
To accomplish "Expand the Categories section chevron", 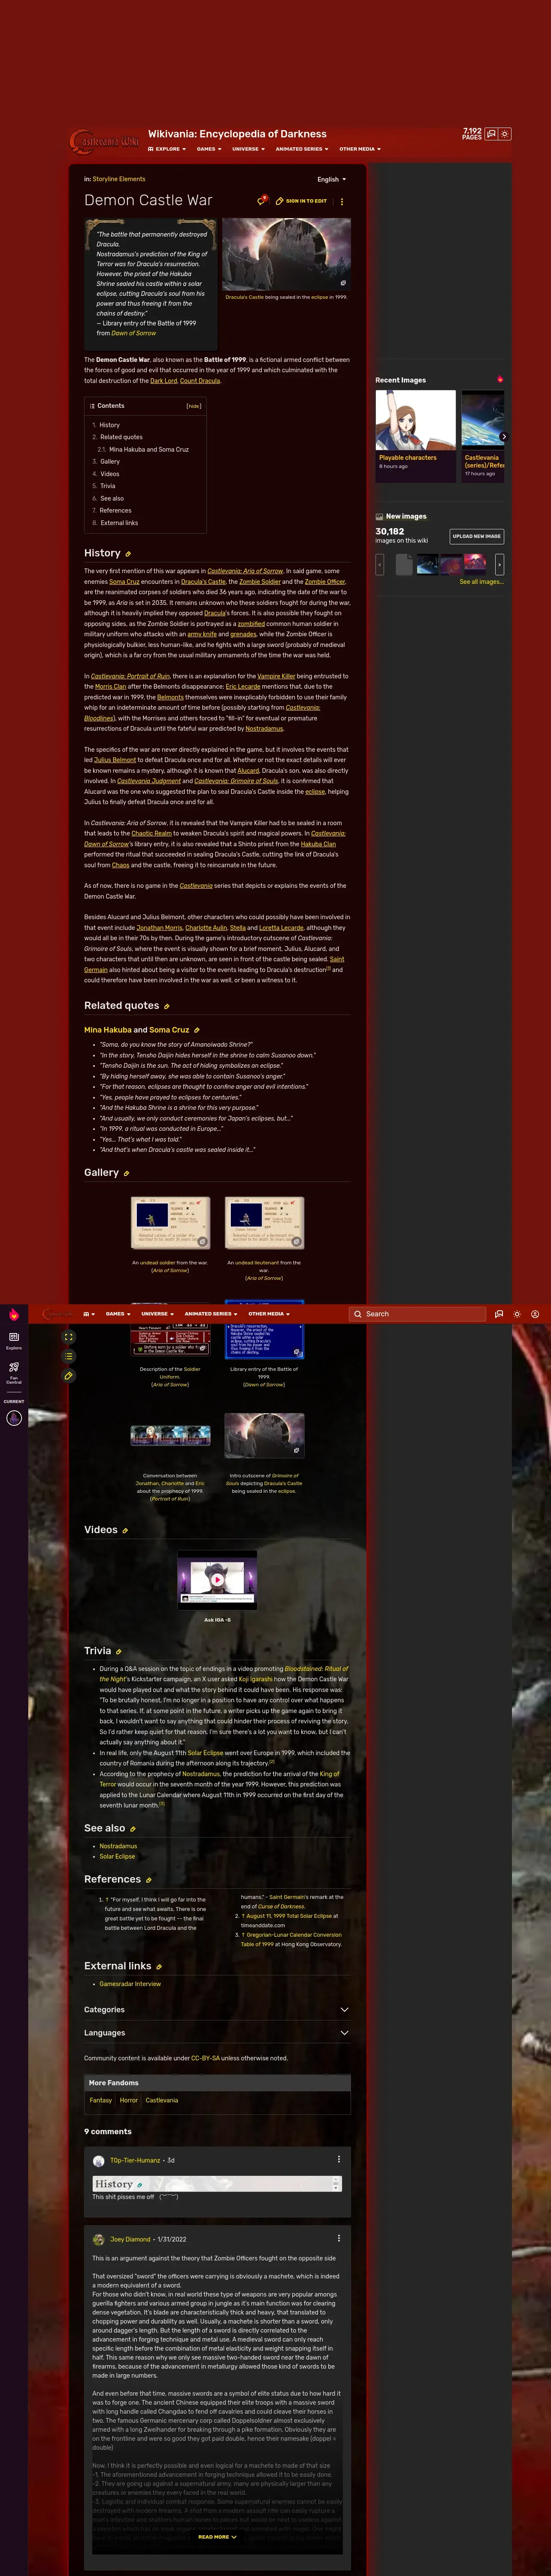I will point(344,2010).
